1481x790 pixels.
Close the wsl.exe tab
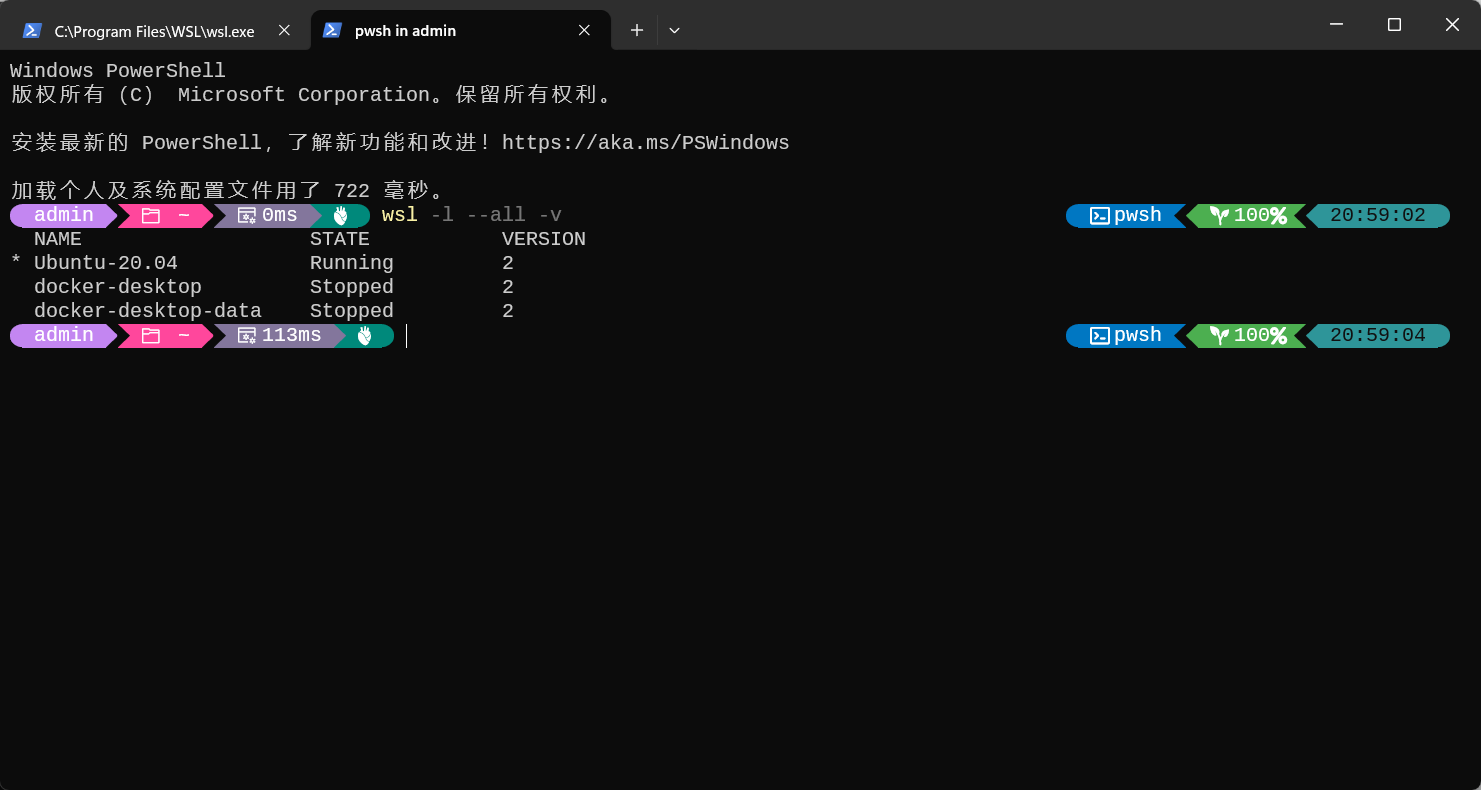point(284,31)
